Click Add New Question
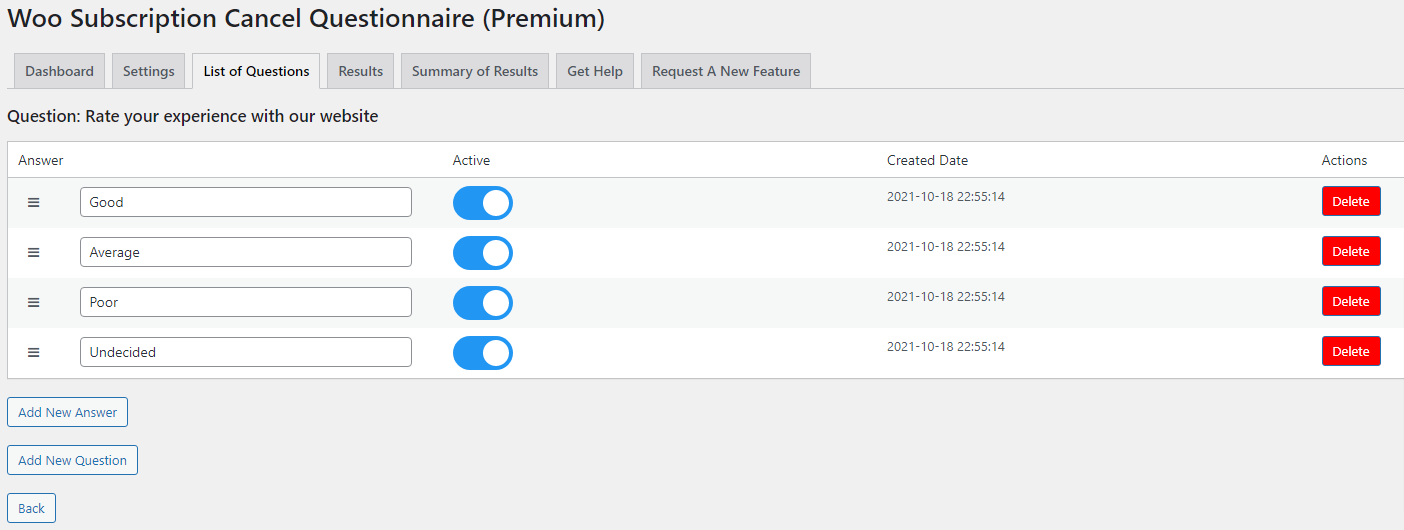 72,460
